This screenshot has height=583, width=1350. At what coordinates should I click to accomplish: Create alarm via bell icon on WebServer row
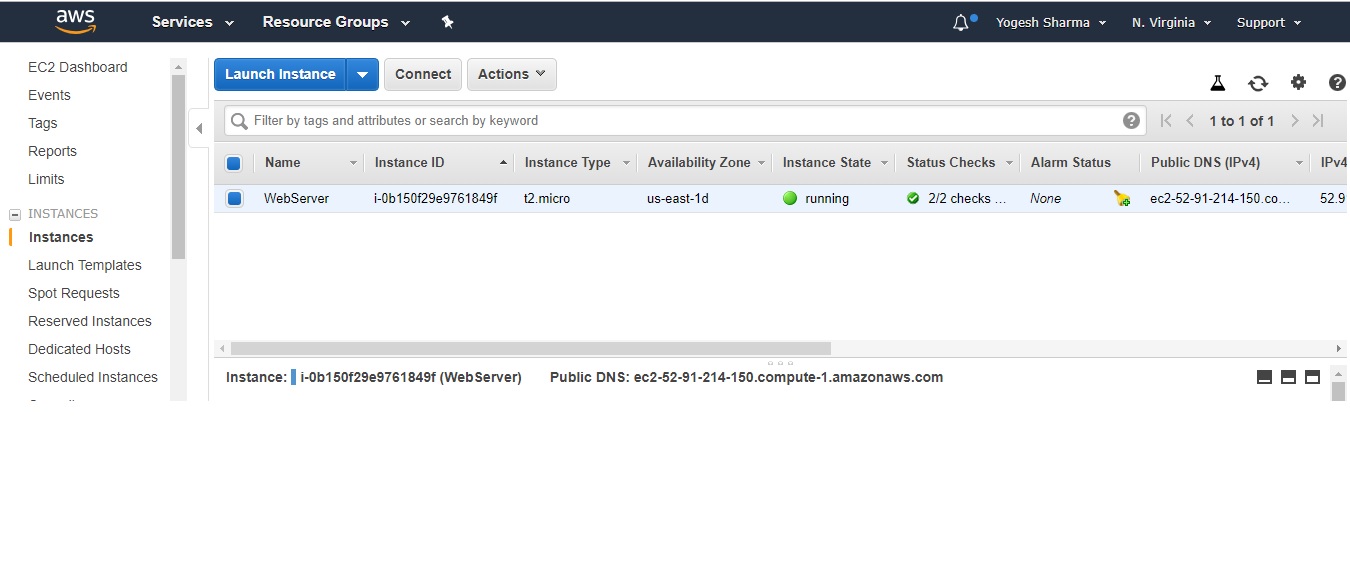[x=1122, y=198]
